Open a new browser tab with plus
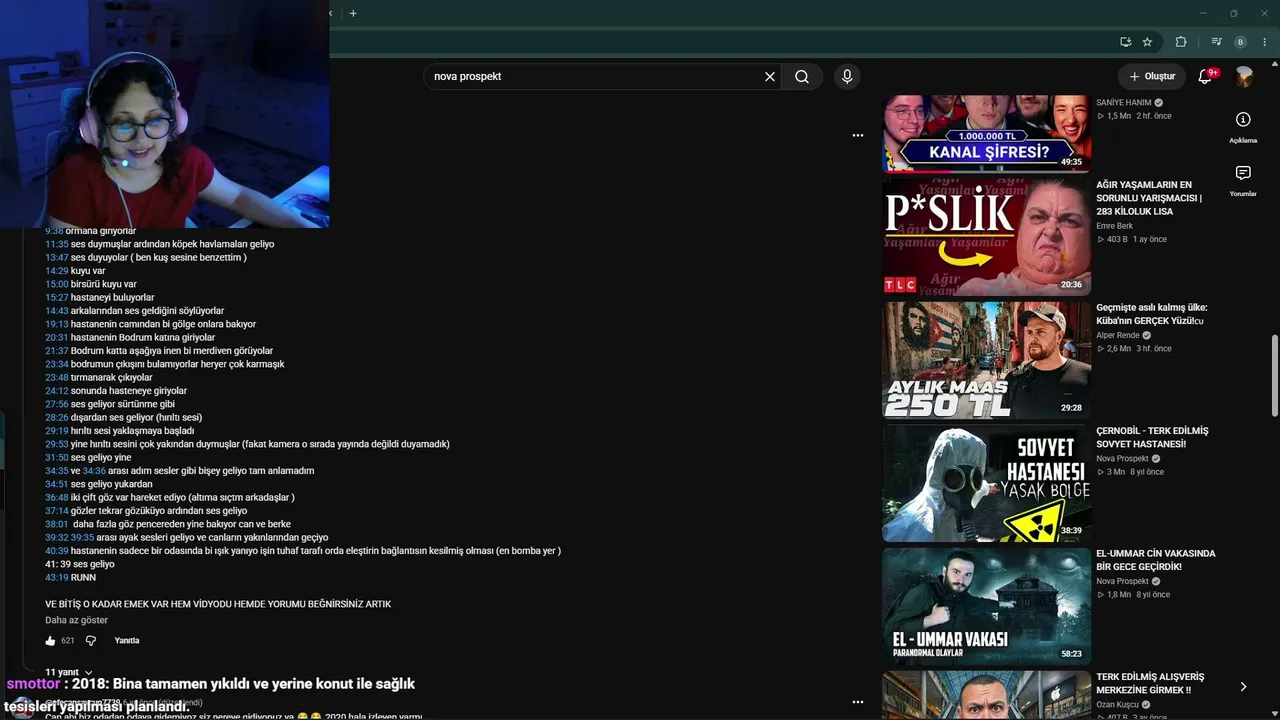The width and height of the screenshot is (1280, 720). click(353, 13)
